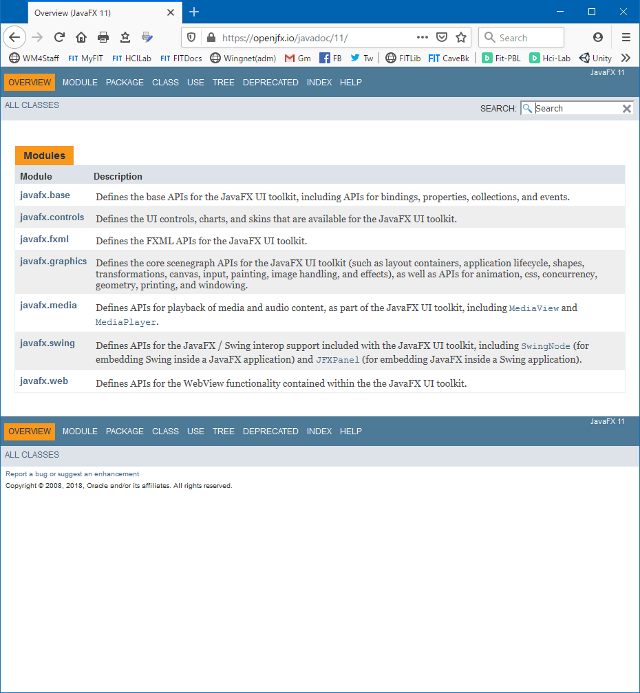Viewport: 640px width, 693px height.
Task: Open the page actions three-dot menu
Action: tap(422, 37)
